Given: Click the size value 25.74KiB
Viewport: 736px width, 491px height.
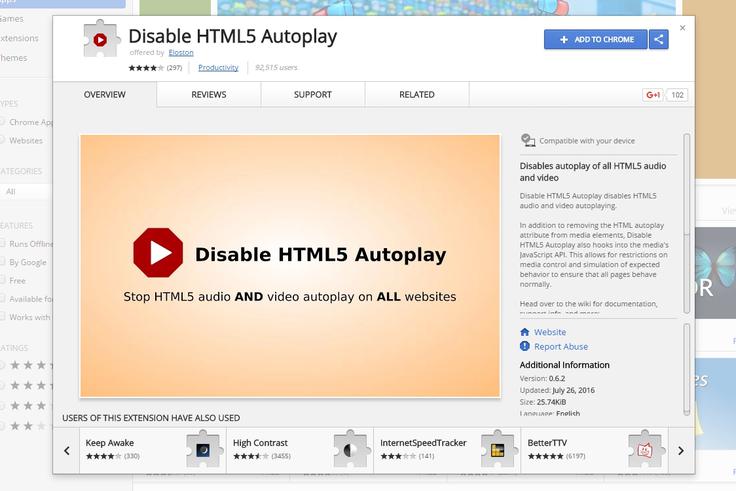Looking at the screenshot, I should point(551,402).
